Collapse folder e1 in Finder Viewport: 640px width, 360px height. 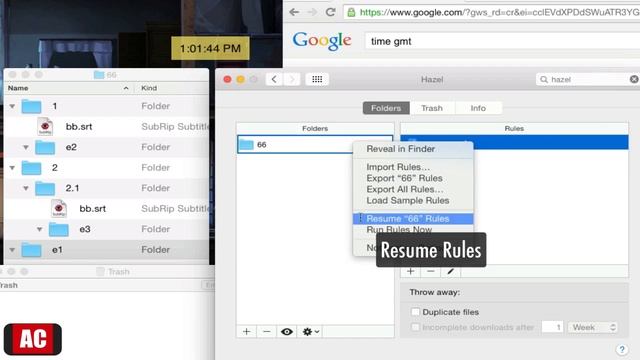click(12, 250)
